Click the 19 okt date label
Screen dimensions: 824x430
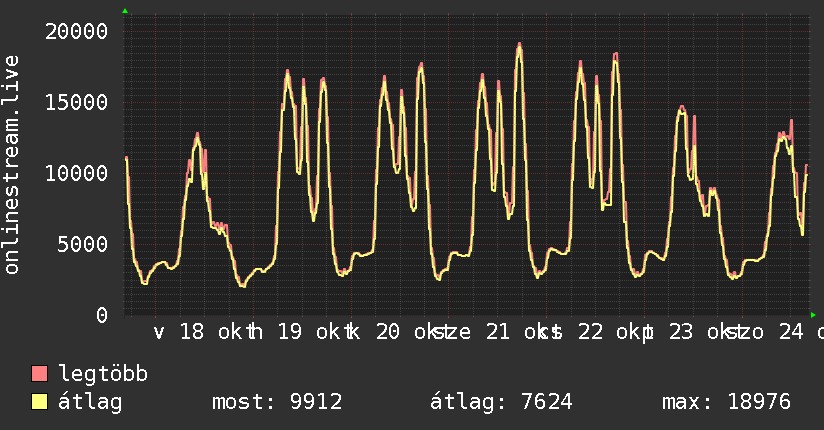(310, 332)
